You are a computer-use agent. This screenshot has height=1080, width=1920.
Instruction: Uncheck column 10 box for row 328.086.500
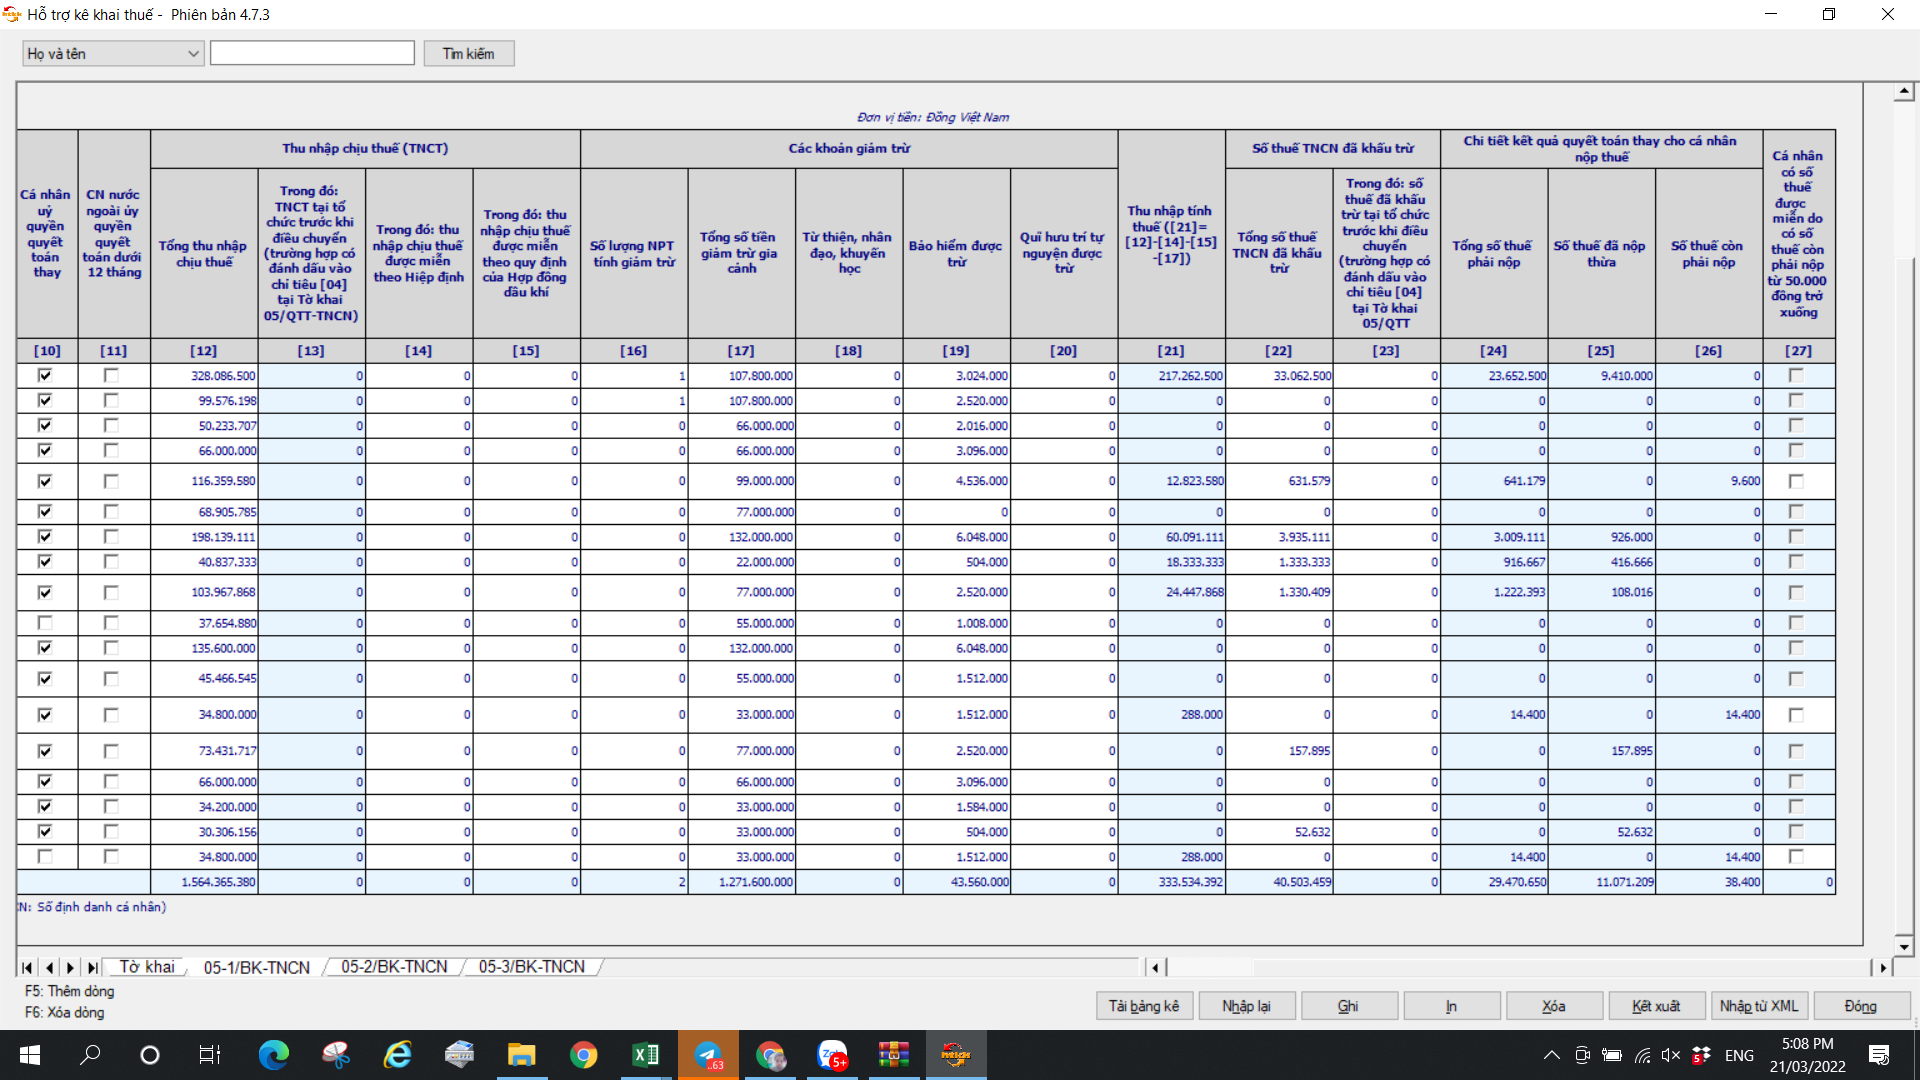coord(45,375)
